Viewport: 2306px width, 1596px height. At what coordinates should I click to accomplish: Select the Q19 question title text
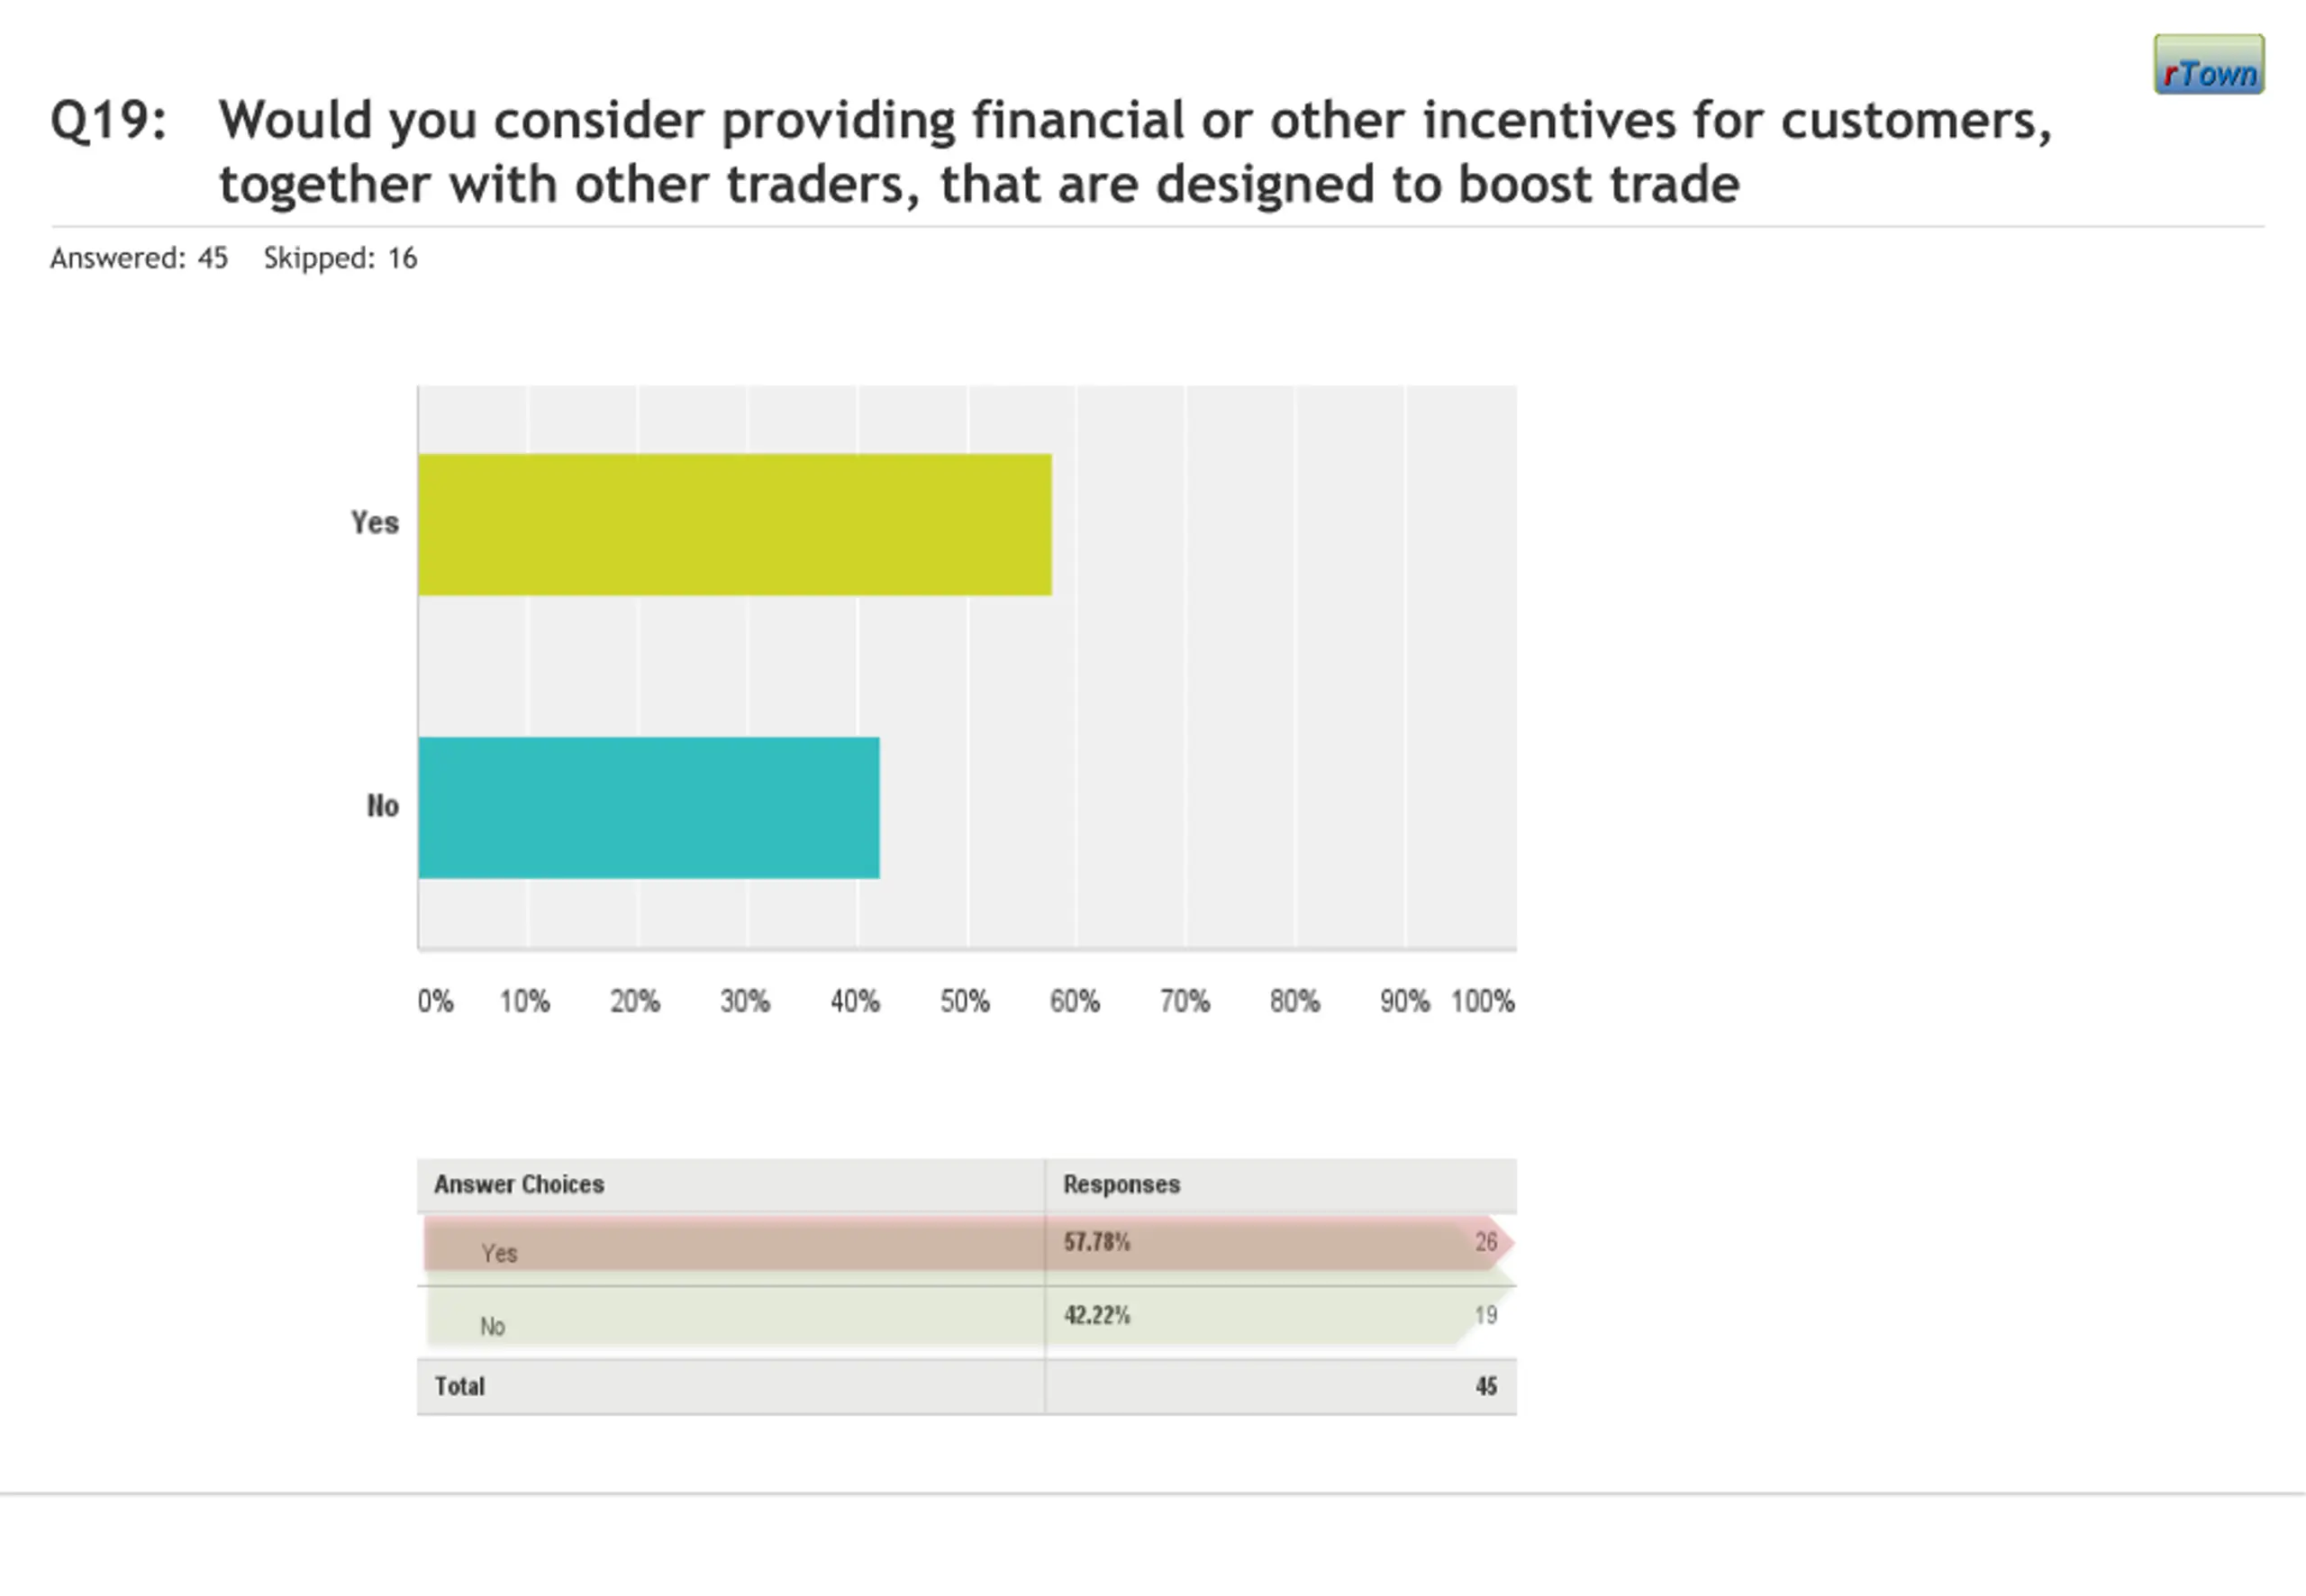[1134, 151]
